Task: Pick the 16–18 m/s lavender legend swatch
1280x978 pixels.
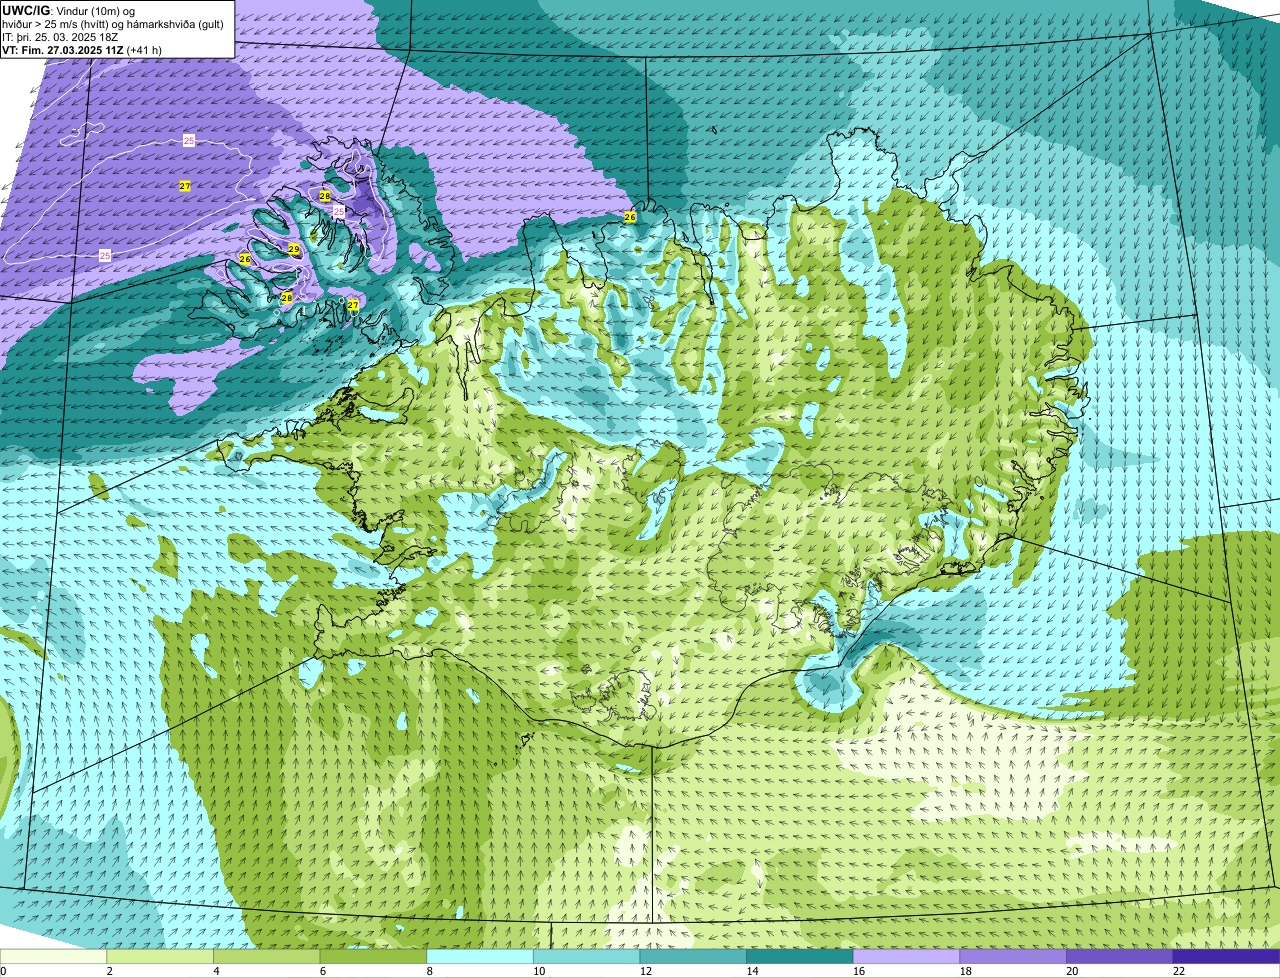Action: coord(907,956)
